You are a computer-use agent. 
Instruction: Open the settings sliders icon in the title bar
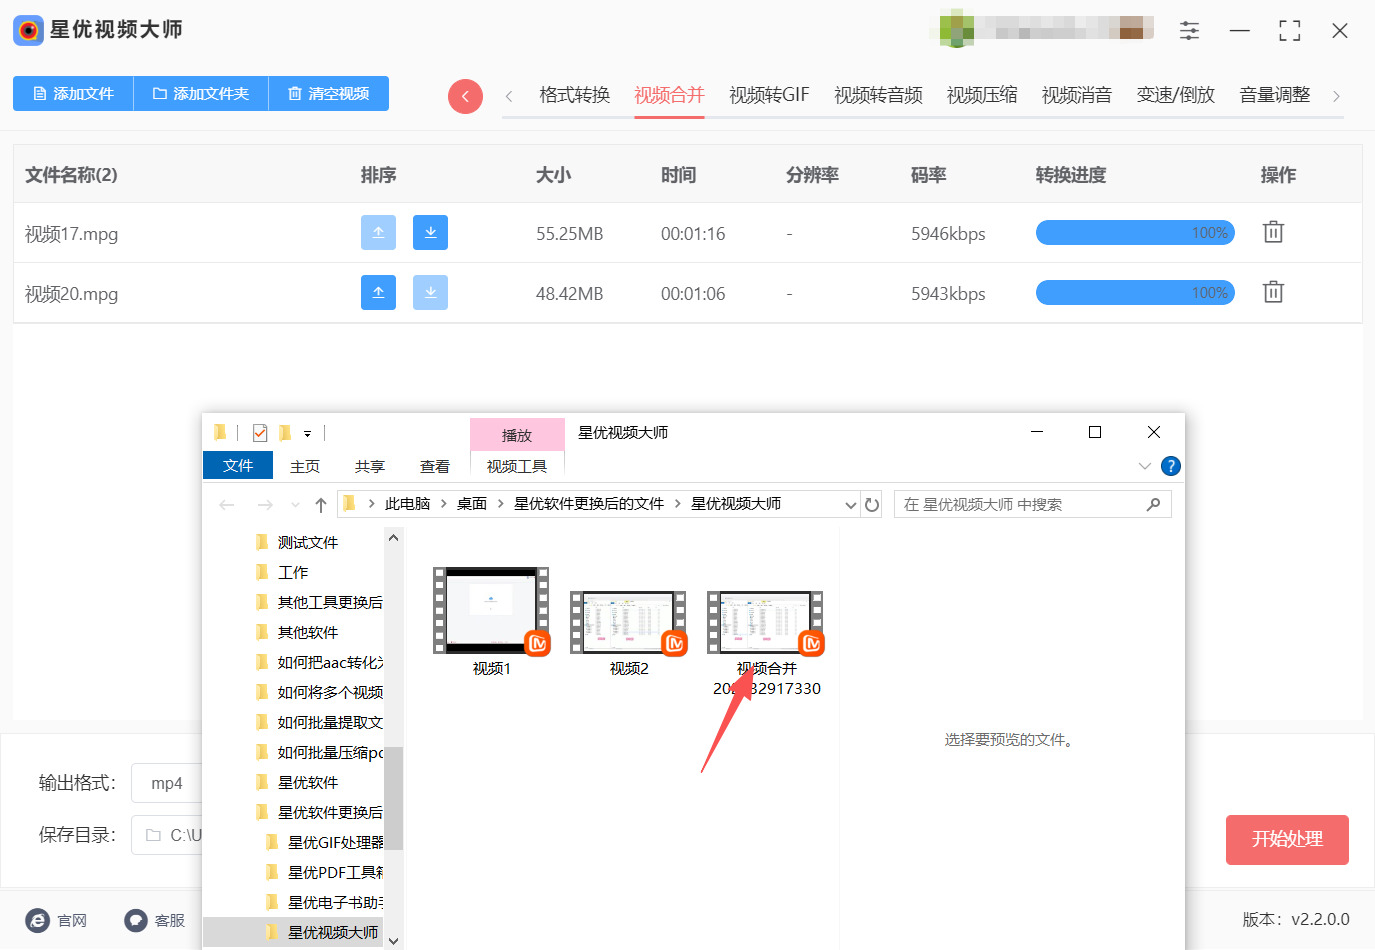tap(1189, 31)
